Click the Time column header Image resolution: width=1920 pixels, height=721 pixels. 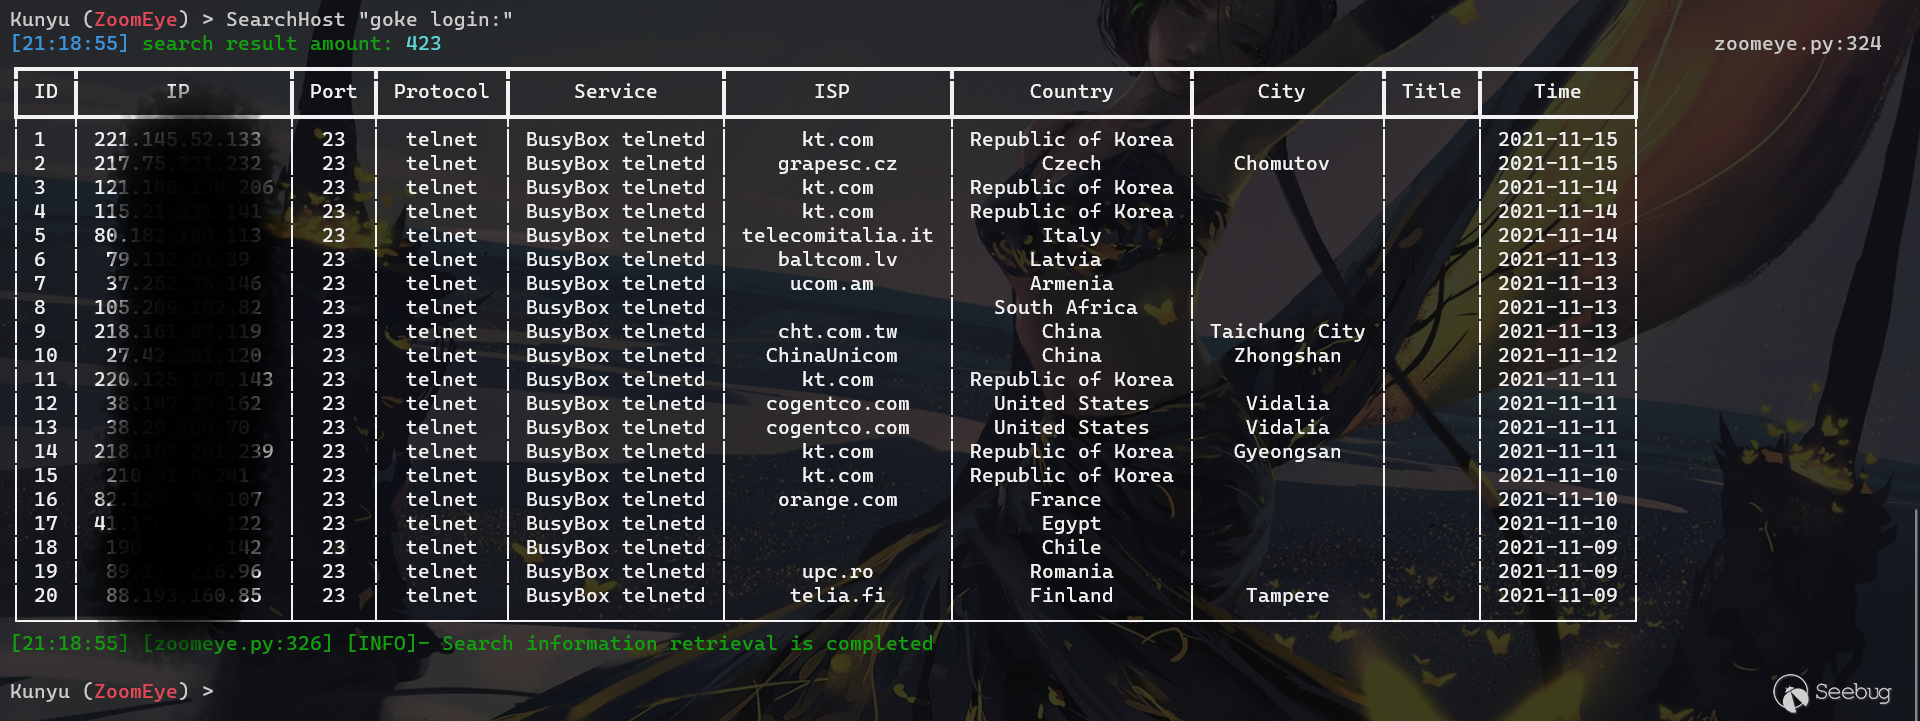pos(1557,92)
